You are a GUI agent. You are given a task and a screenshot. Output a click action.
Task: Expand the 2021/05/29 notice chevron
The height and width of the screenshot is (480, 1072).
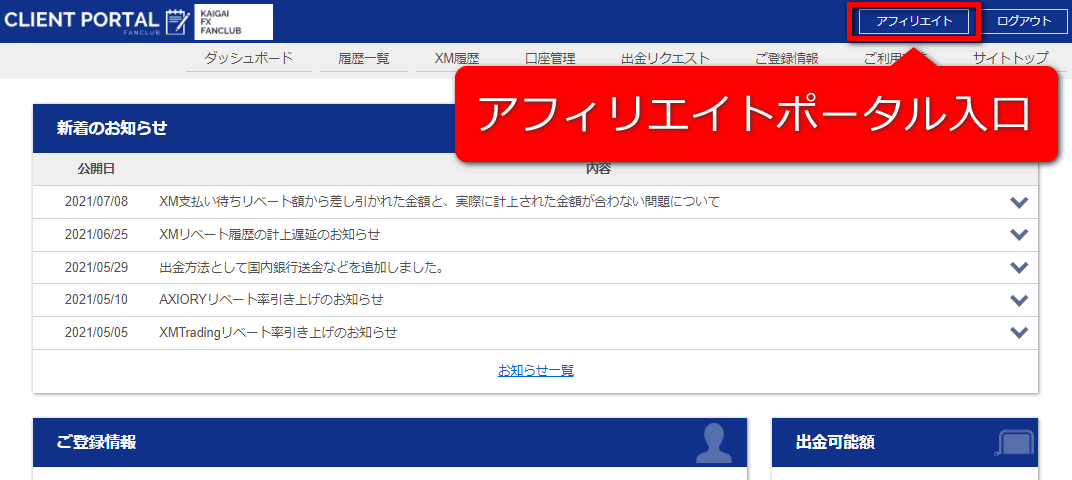pos(1019,267)
